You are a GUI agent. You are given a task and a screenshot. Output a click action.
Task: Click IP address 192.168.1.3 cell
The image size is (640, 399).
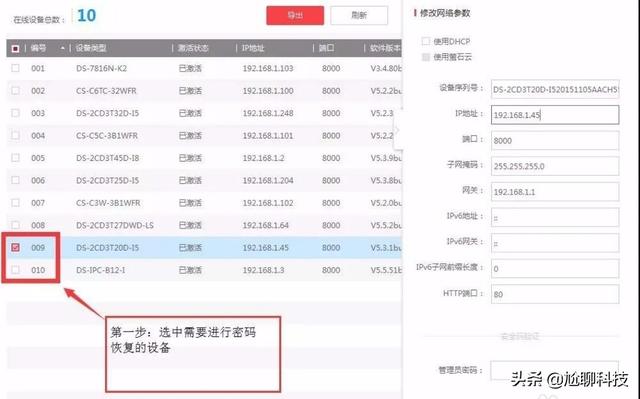click(264, 270)
